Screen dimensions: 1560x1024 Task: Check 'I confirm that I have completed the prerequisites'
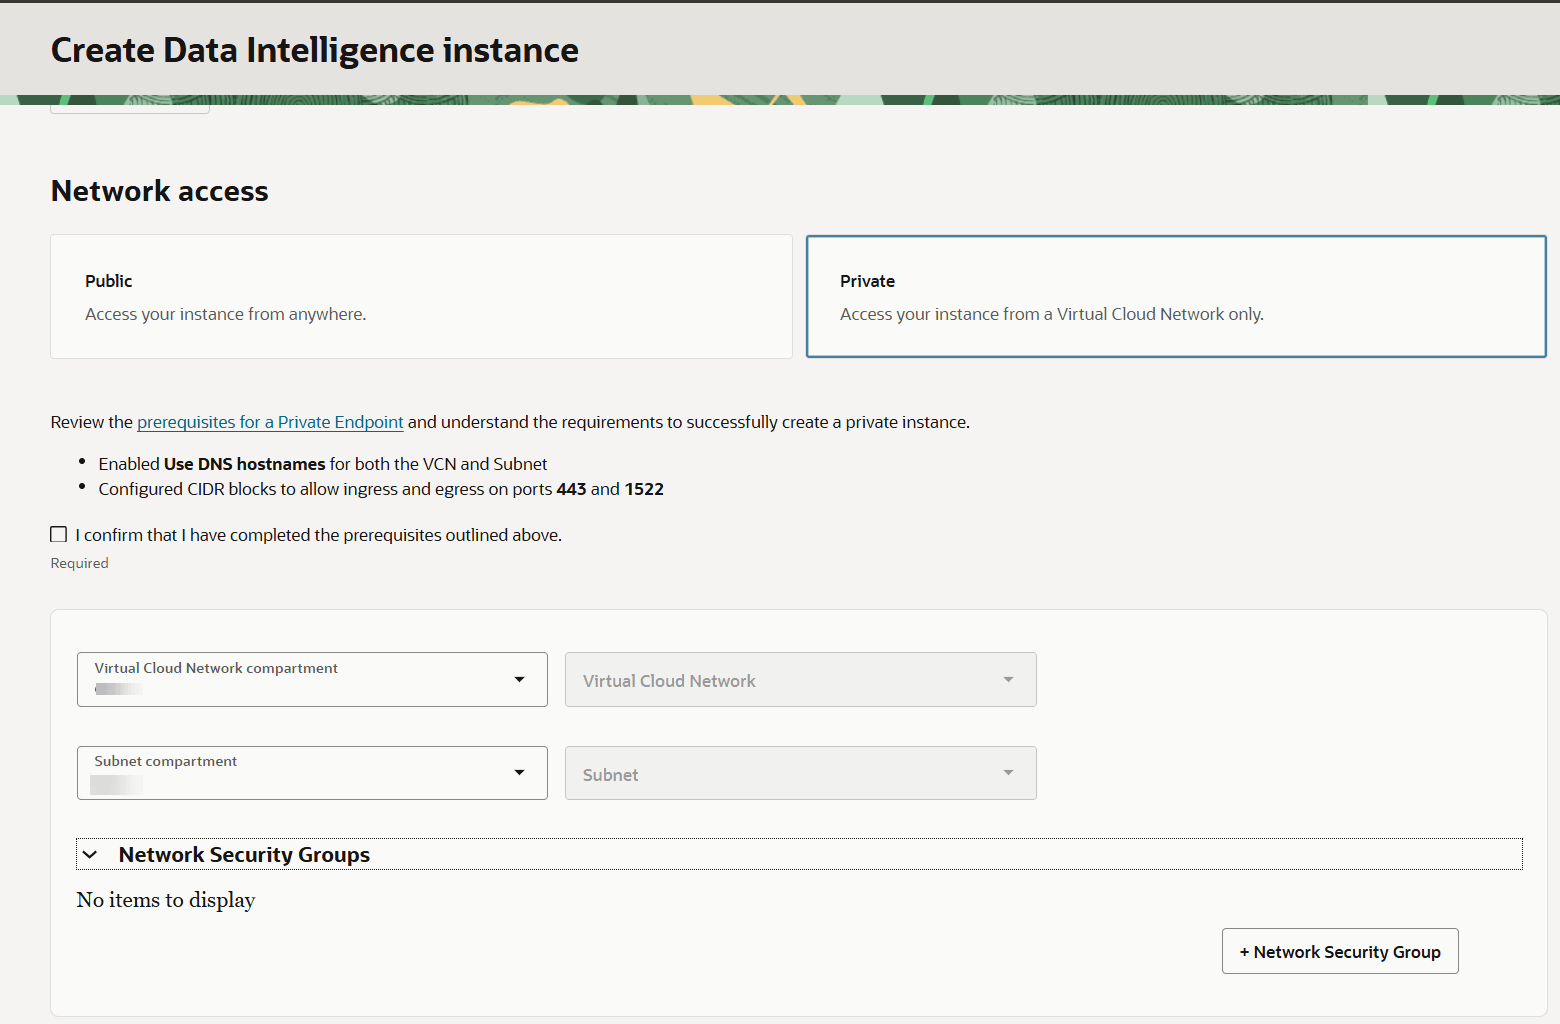(58, 534)
